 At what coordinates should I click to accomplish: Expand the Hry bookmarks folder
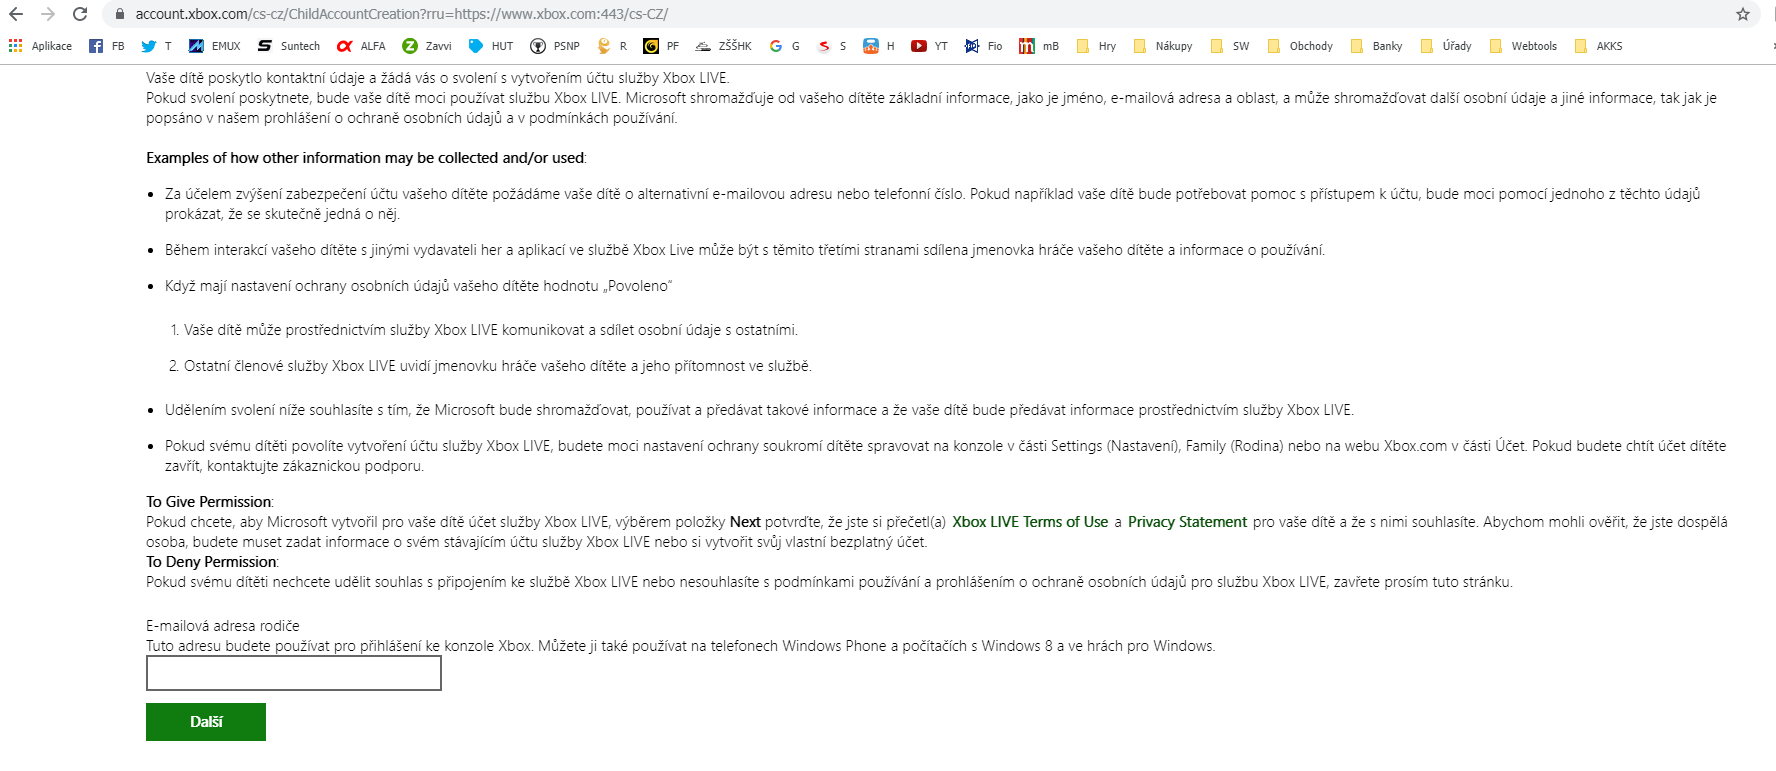point(1096,46)
